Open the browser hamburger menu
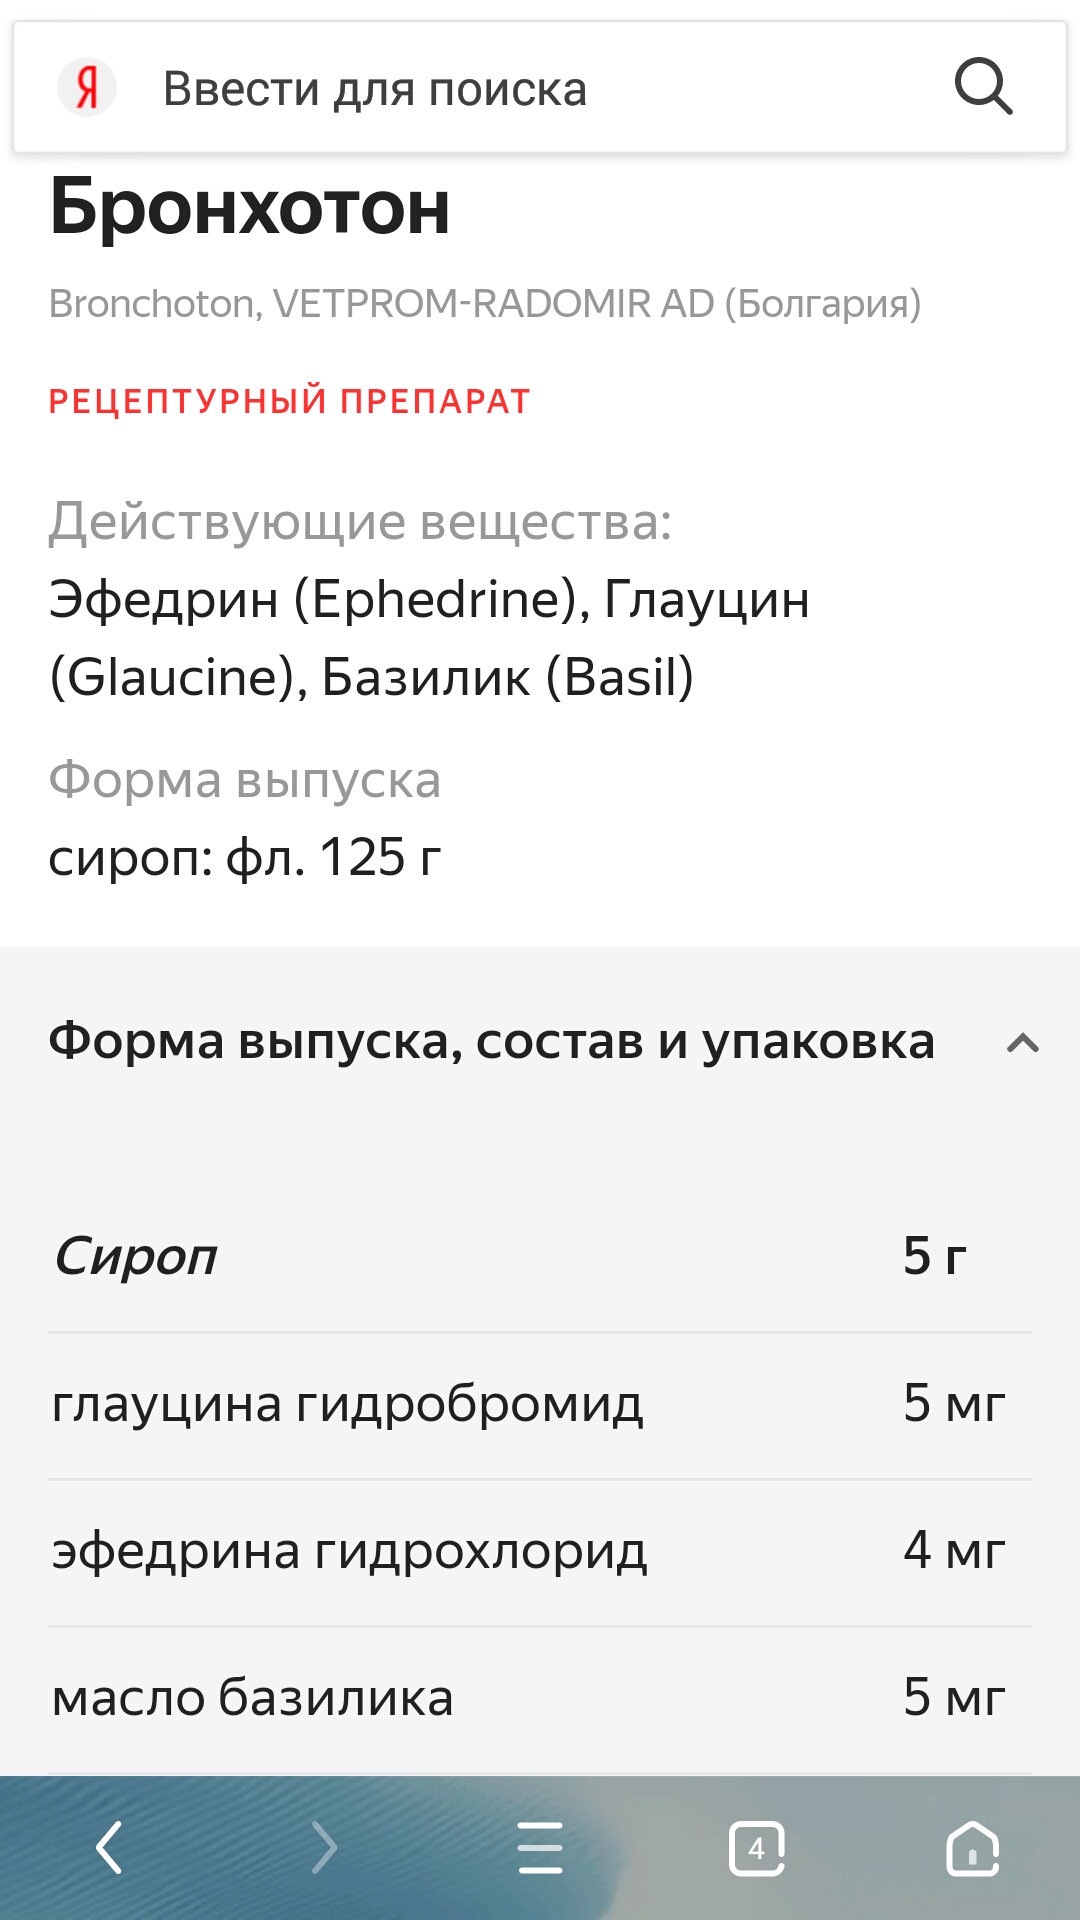This screenshot has width=1080, height=1920. [x=540, y=1847]
